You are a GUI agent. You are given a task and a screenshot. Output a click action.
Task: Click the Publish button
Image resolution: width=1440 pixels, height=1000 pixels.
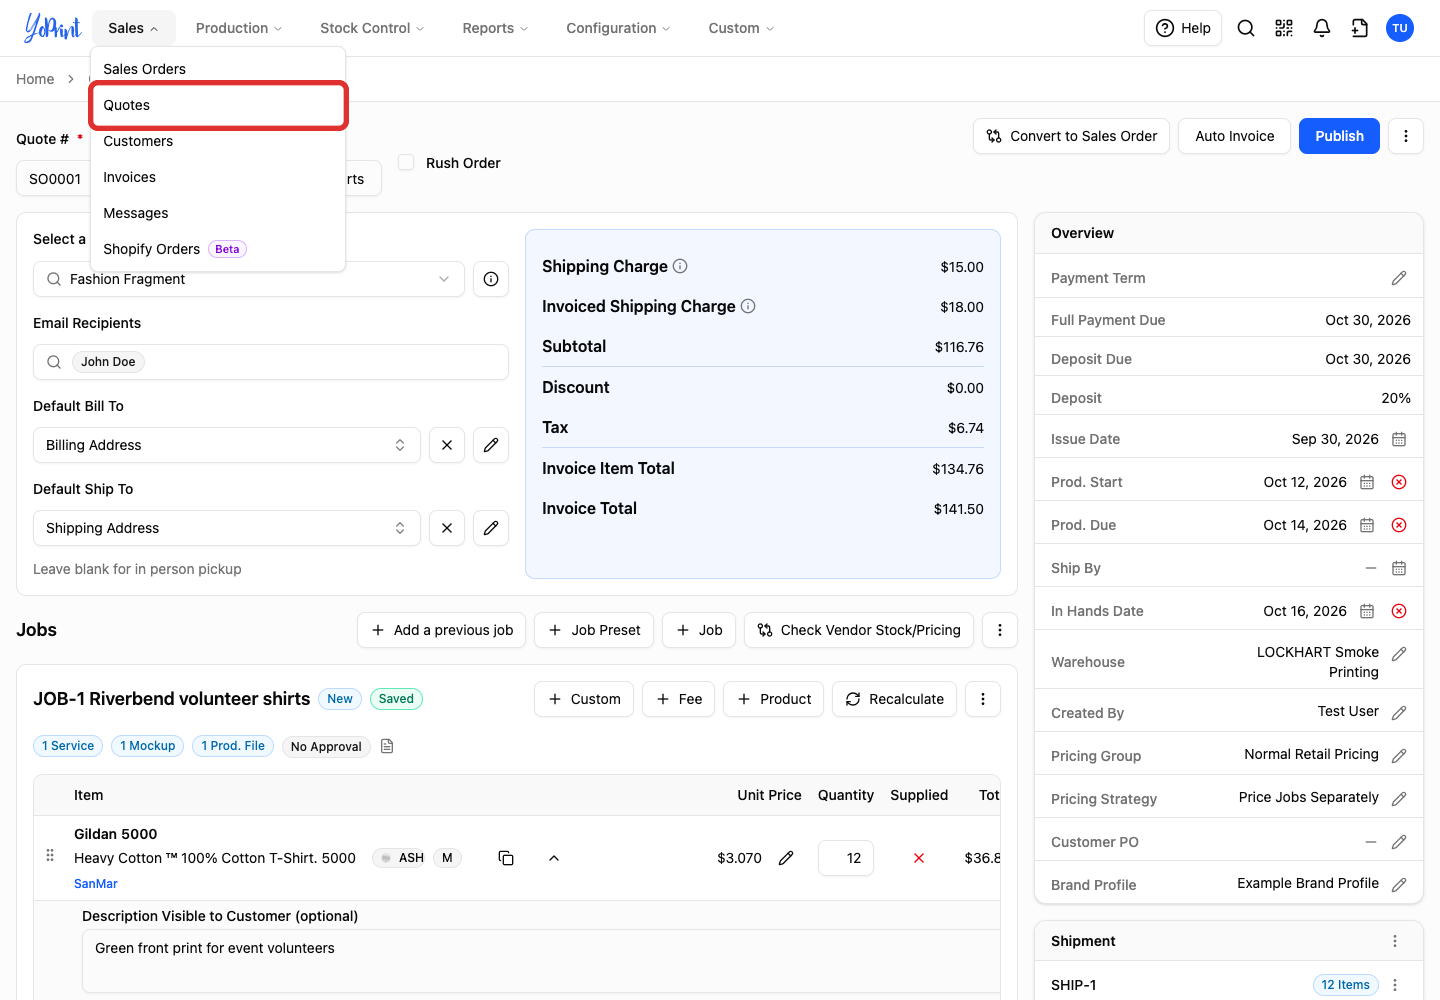tap(1339, 136)
